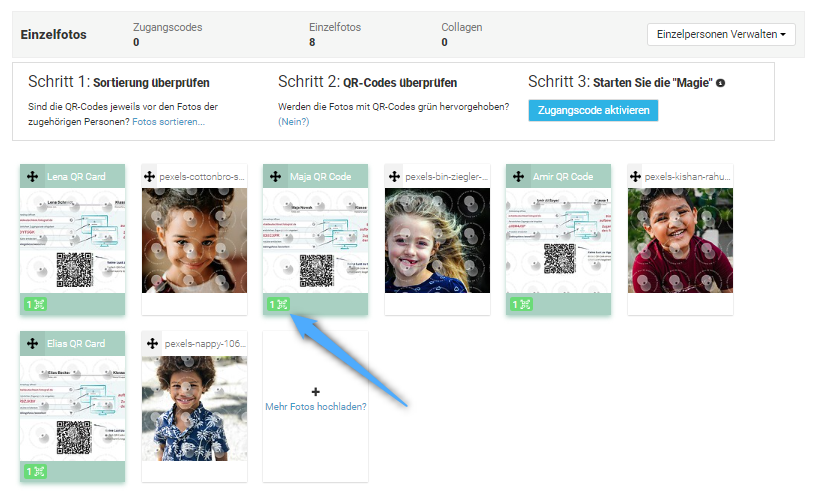Open the Fotos sortieren link
Screen dimensions: 814x499
point(168,122)
